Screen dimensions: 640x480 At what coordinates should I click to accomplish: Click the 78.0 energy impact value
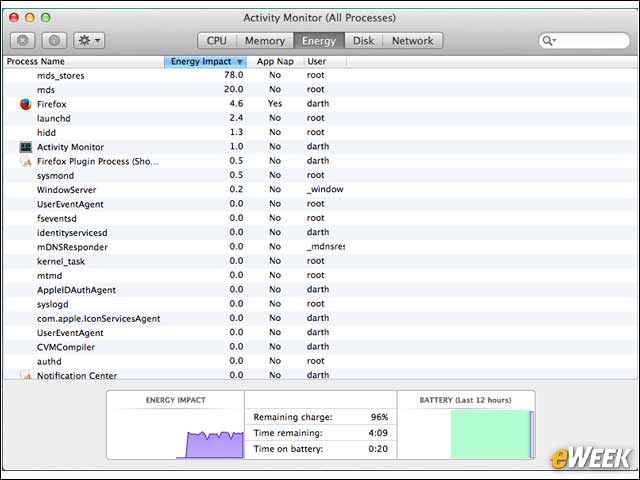(233, 75)
